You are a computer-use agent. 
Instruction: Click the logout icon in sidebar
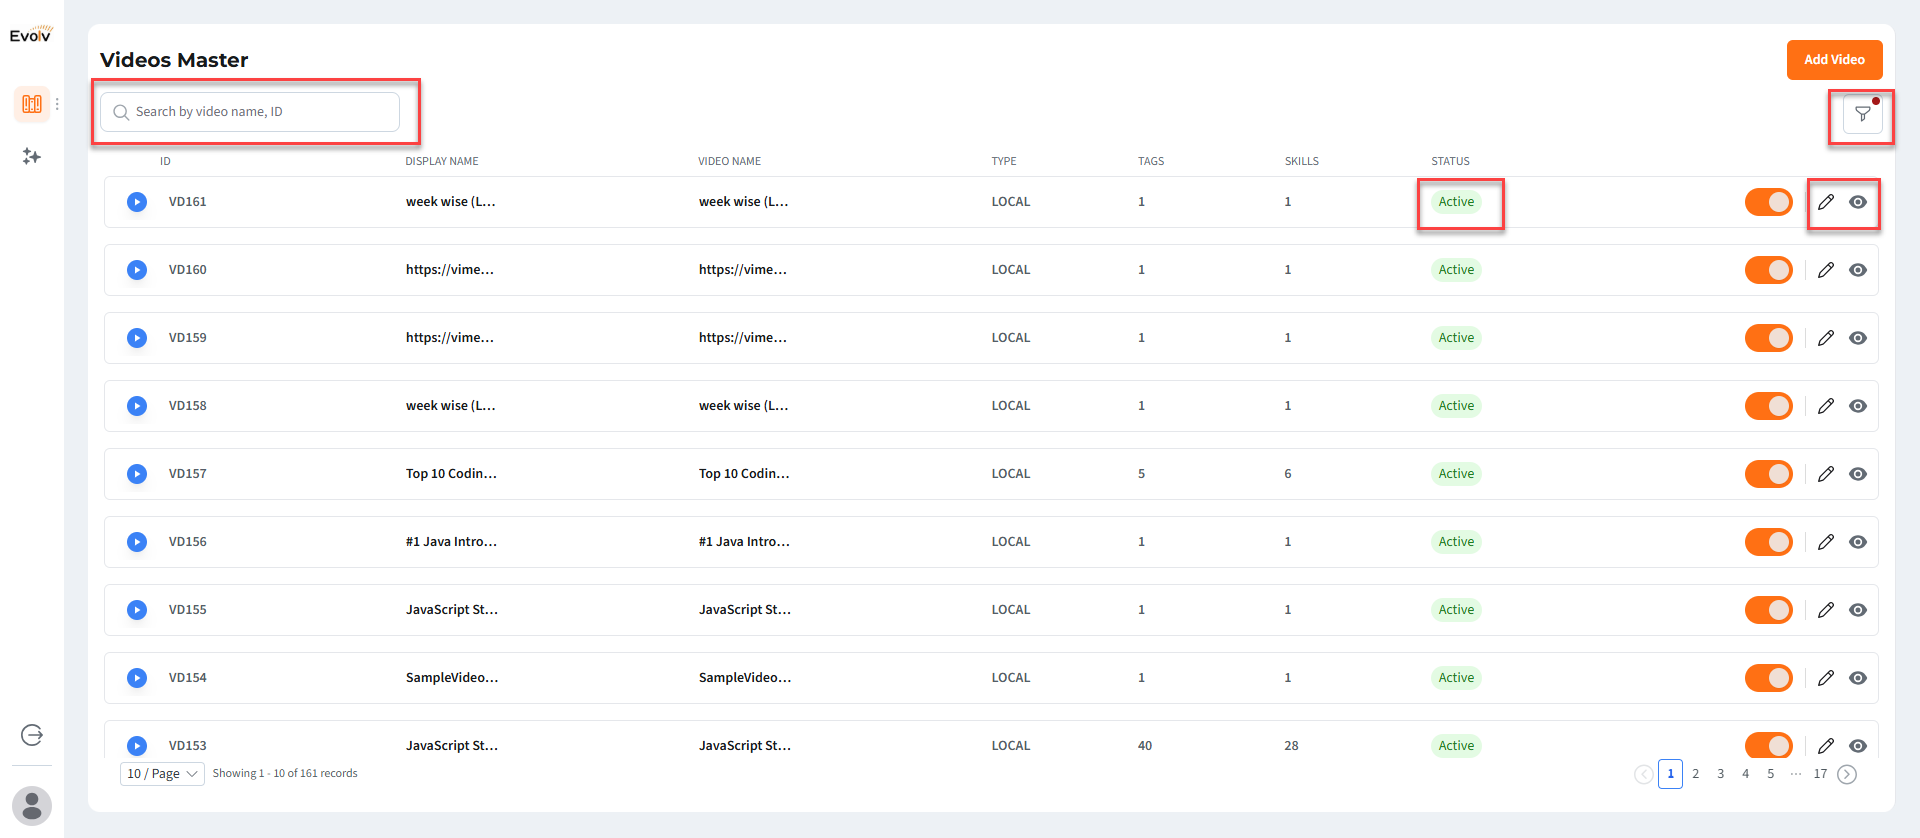click(x=32, y=735)
